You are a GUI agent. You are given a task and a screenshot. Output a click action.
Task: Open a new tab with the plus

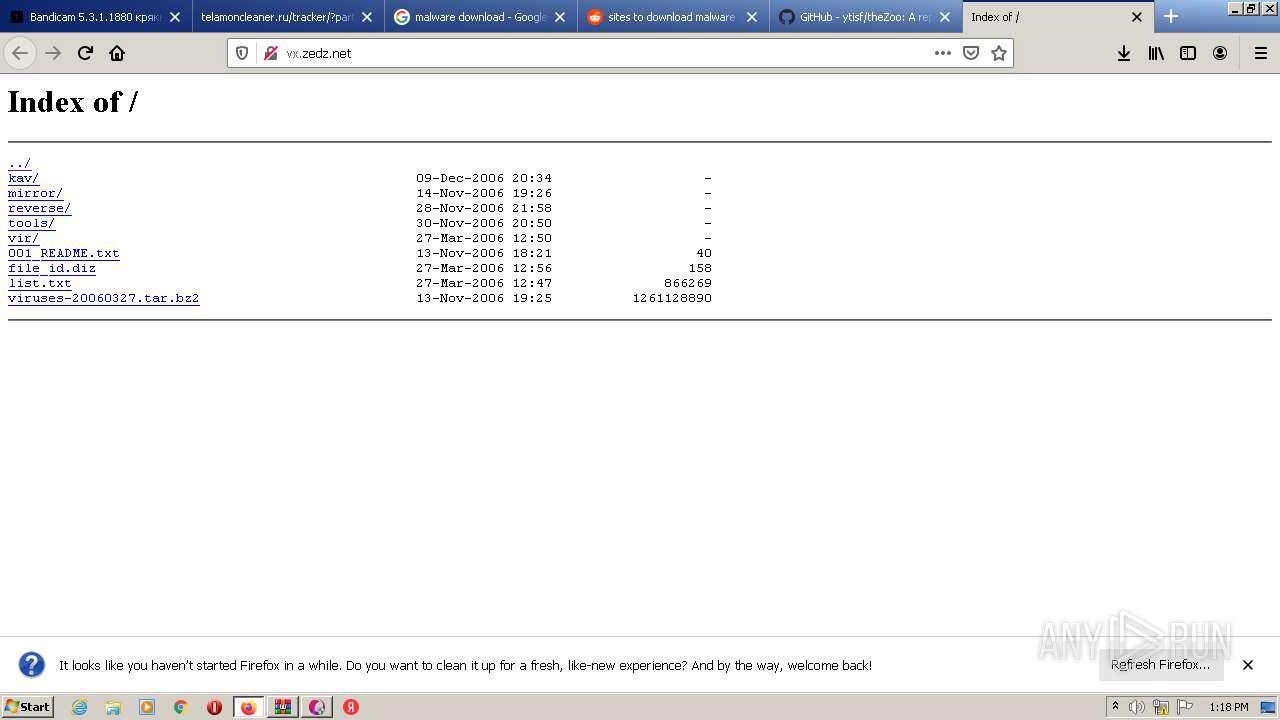(1171, 16)
